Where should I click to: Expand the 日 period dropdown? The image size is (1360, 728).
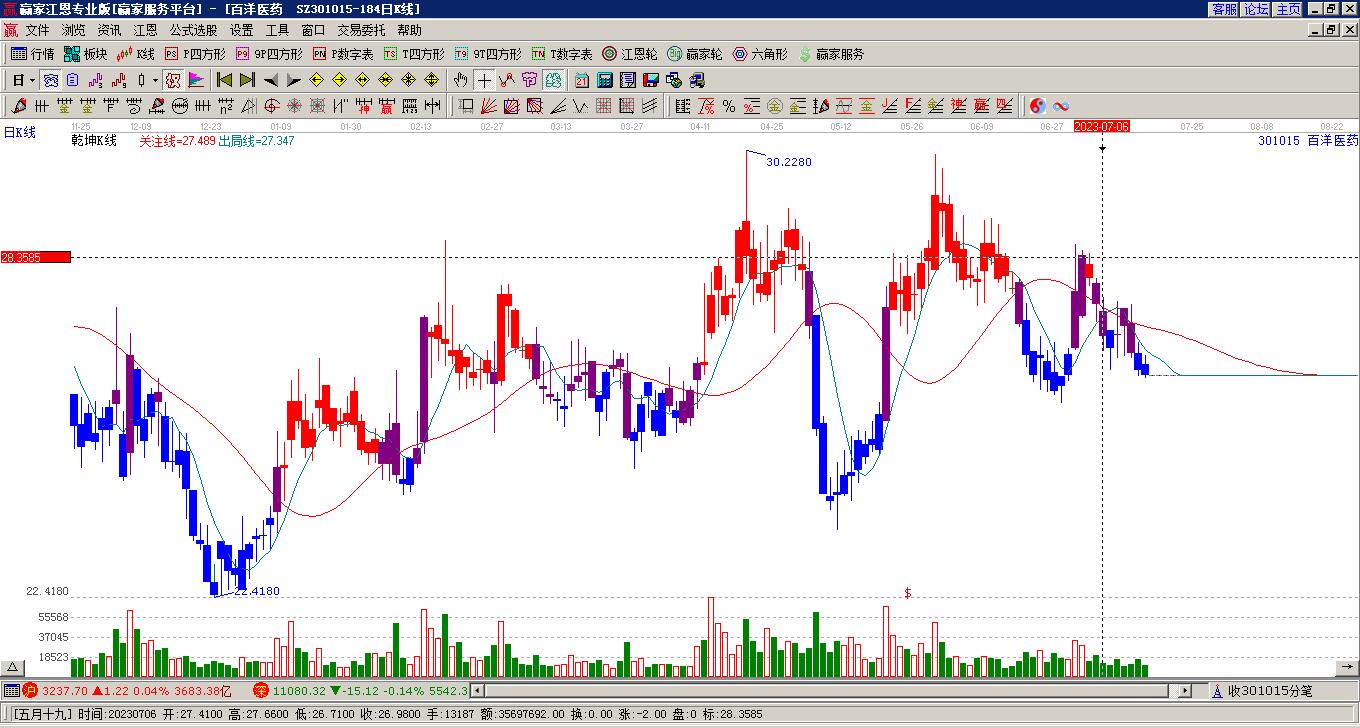32,80
